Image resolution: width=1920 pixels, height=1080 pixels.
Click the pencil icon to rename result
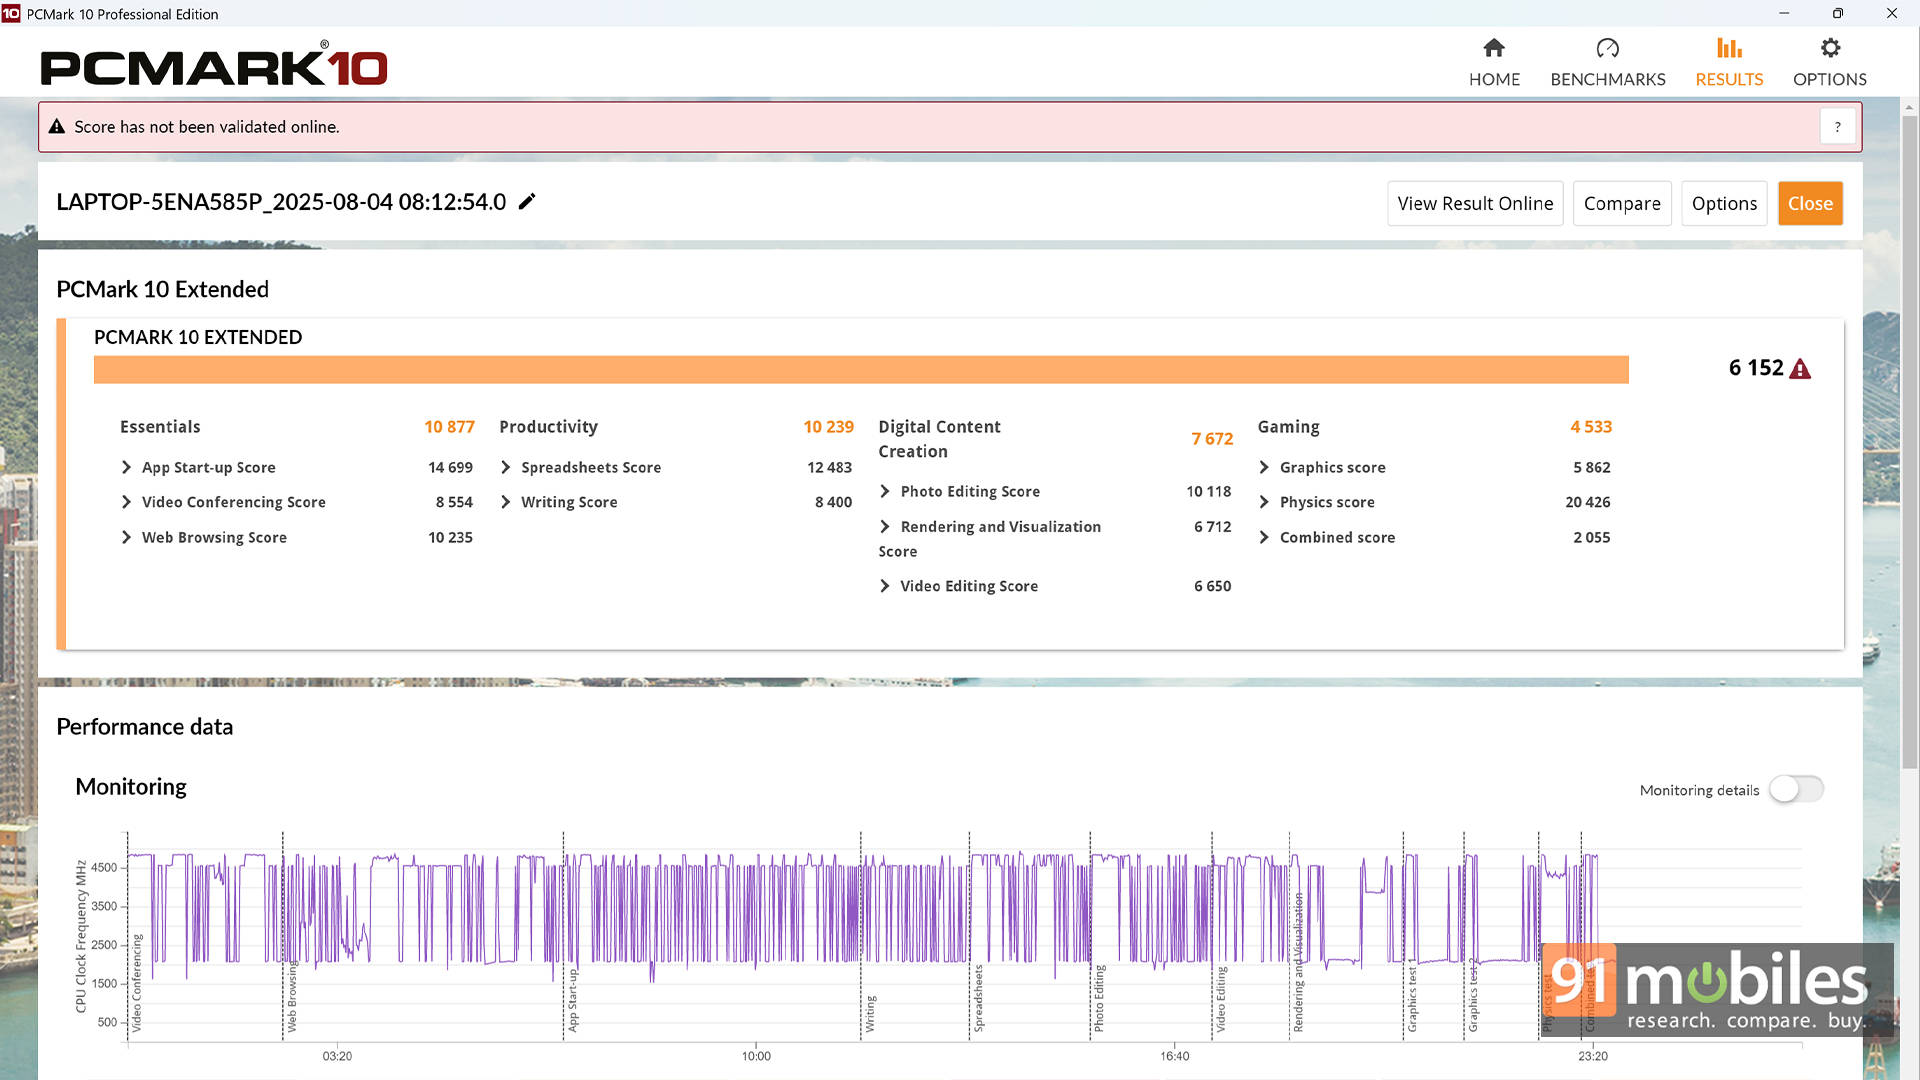click(527, 202)
